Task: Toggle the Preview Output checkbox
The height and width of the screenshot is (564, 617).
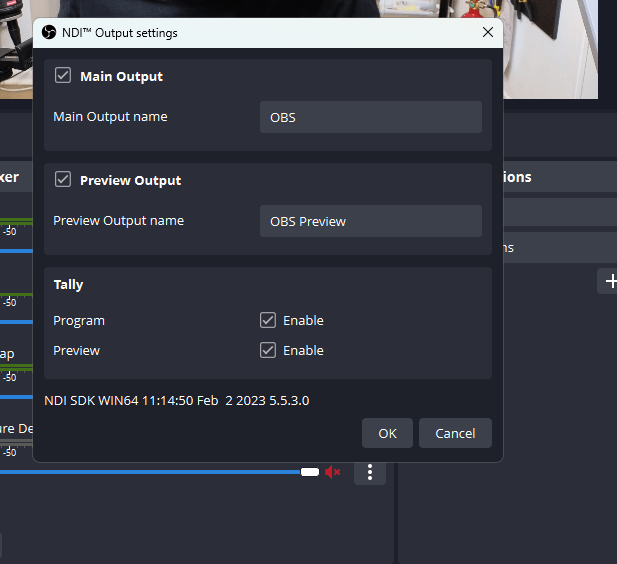Action: tap(63, 179)
